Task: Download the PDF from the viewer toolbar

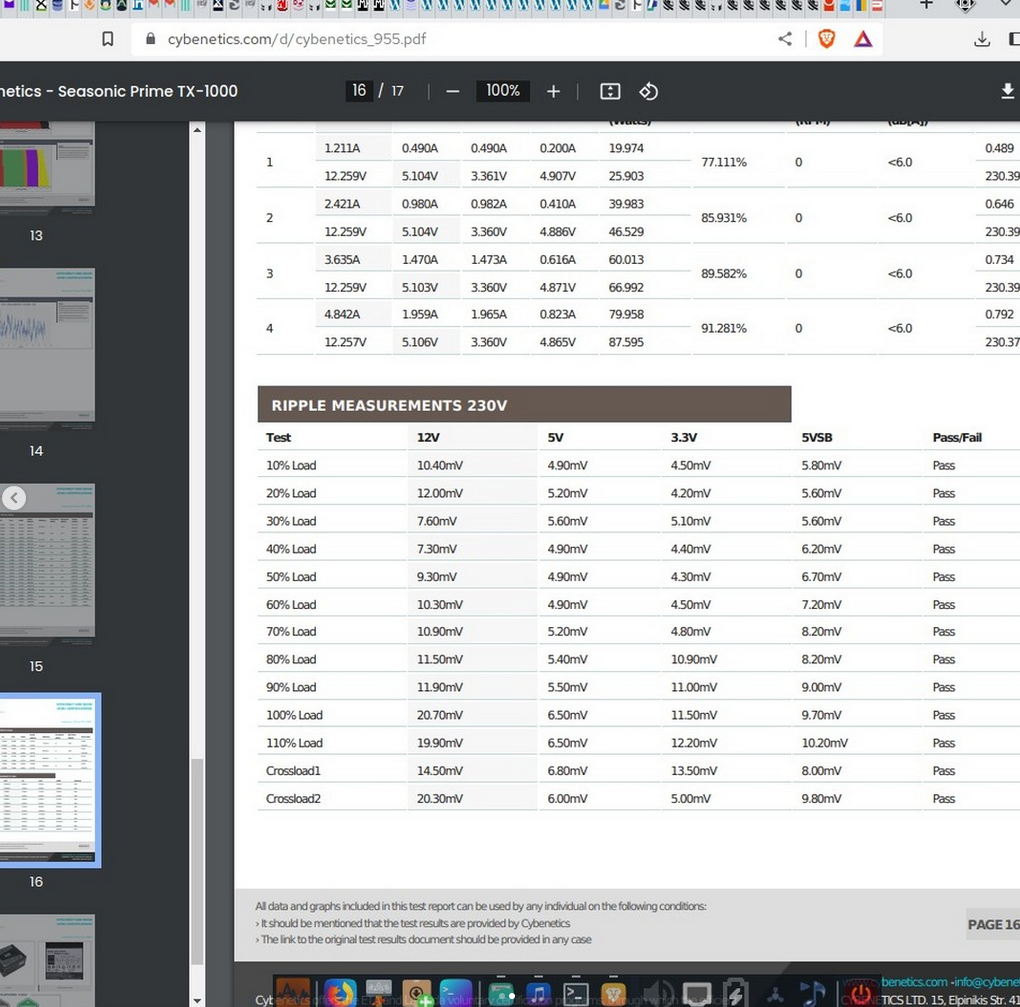Action: point(1007,91)
